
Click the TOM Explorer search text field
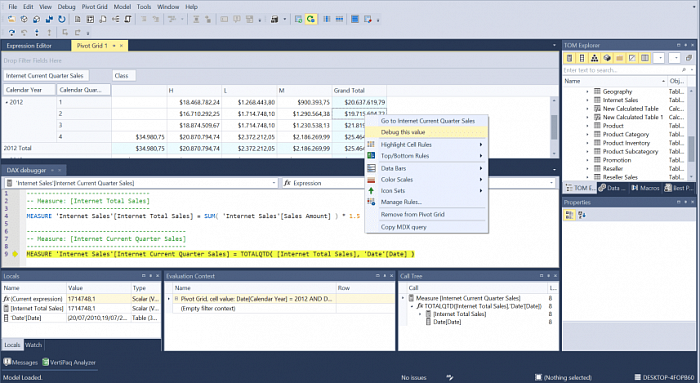pyautogui.click(x=621, y=70)
